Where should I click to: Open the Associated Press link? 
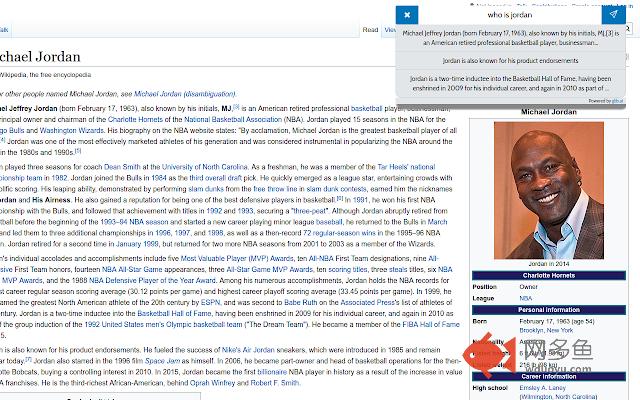367,302
